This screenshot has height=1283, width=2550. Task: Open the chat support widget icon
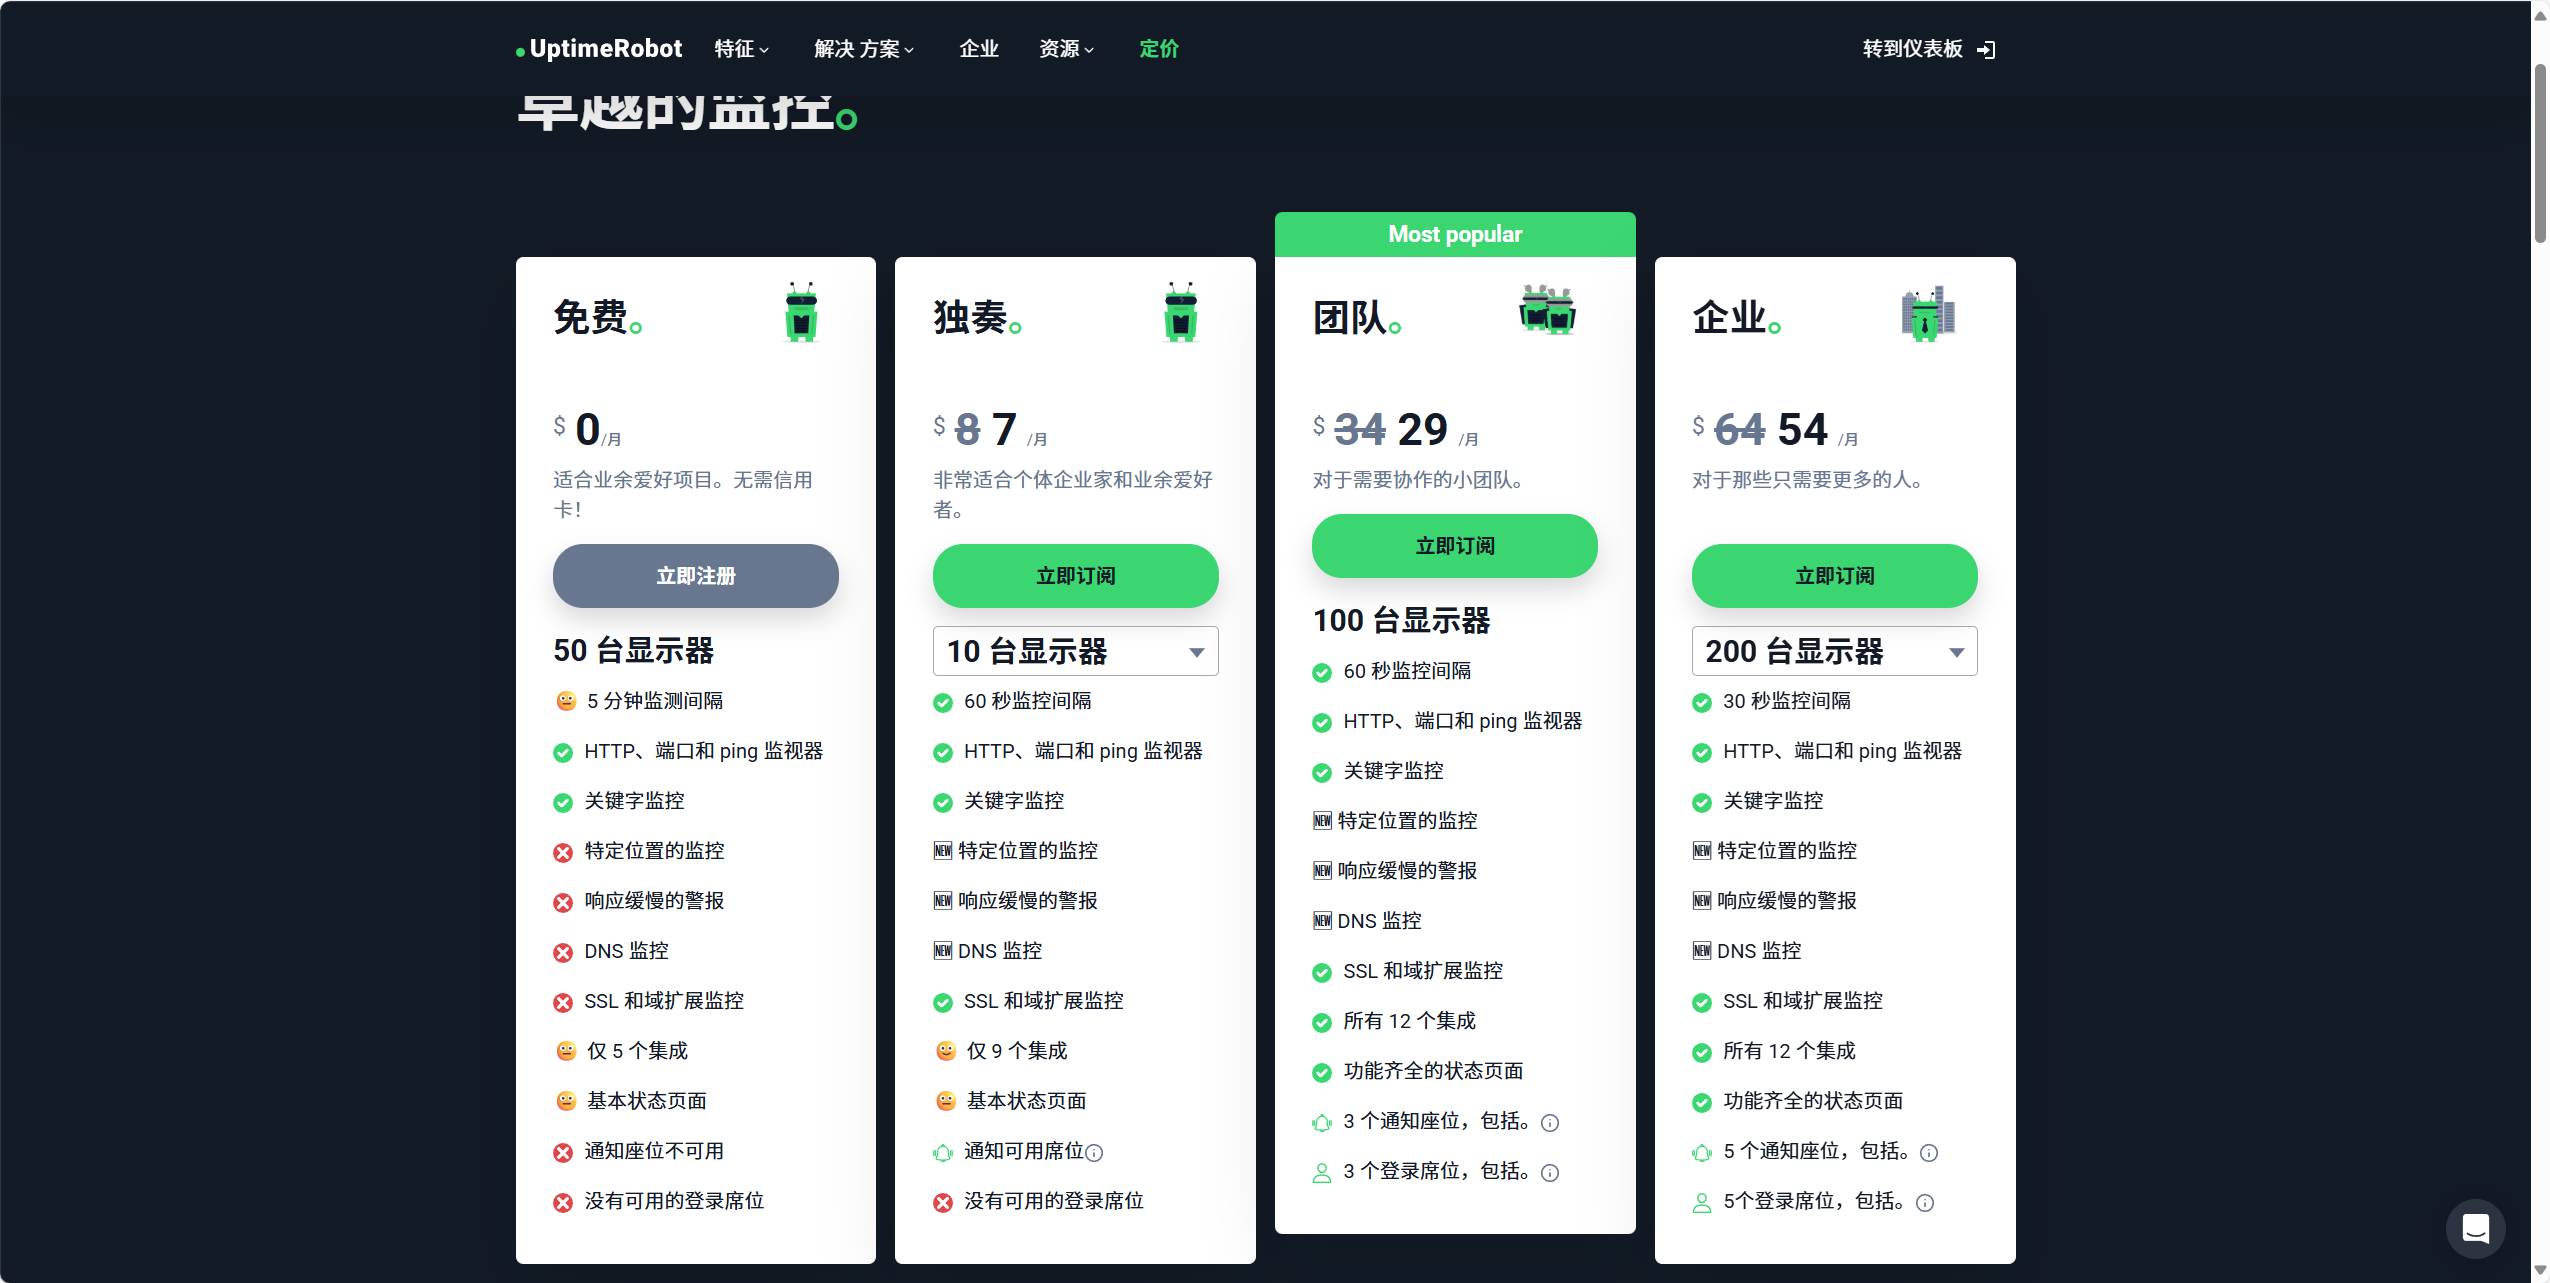pos(2475,1227)
